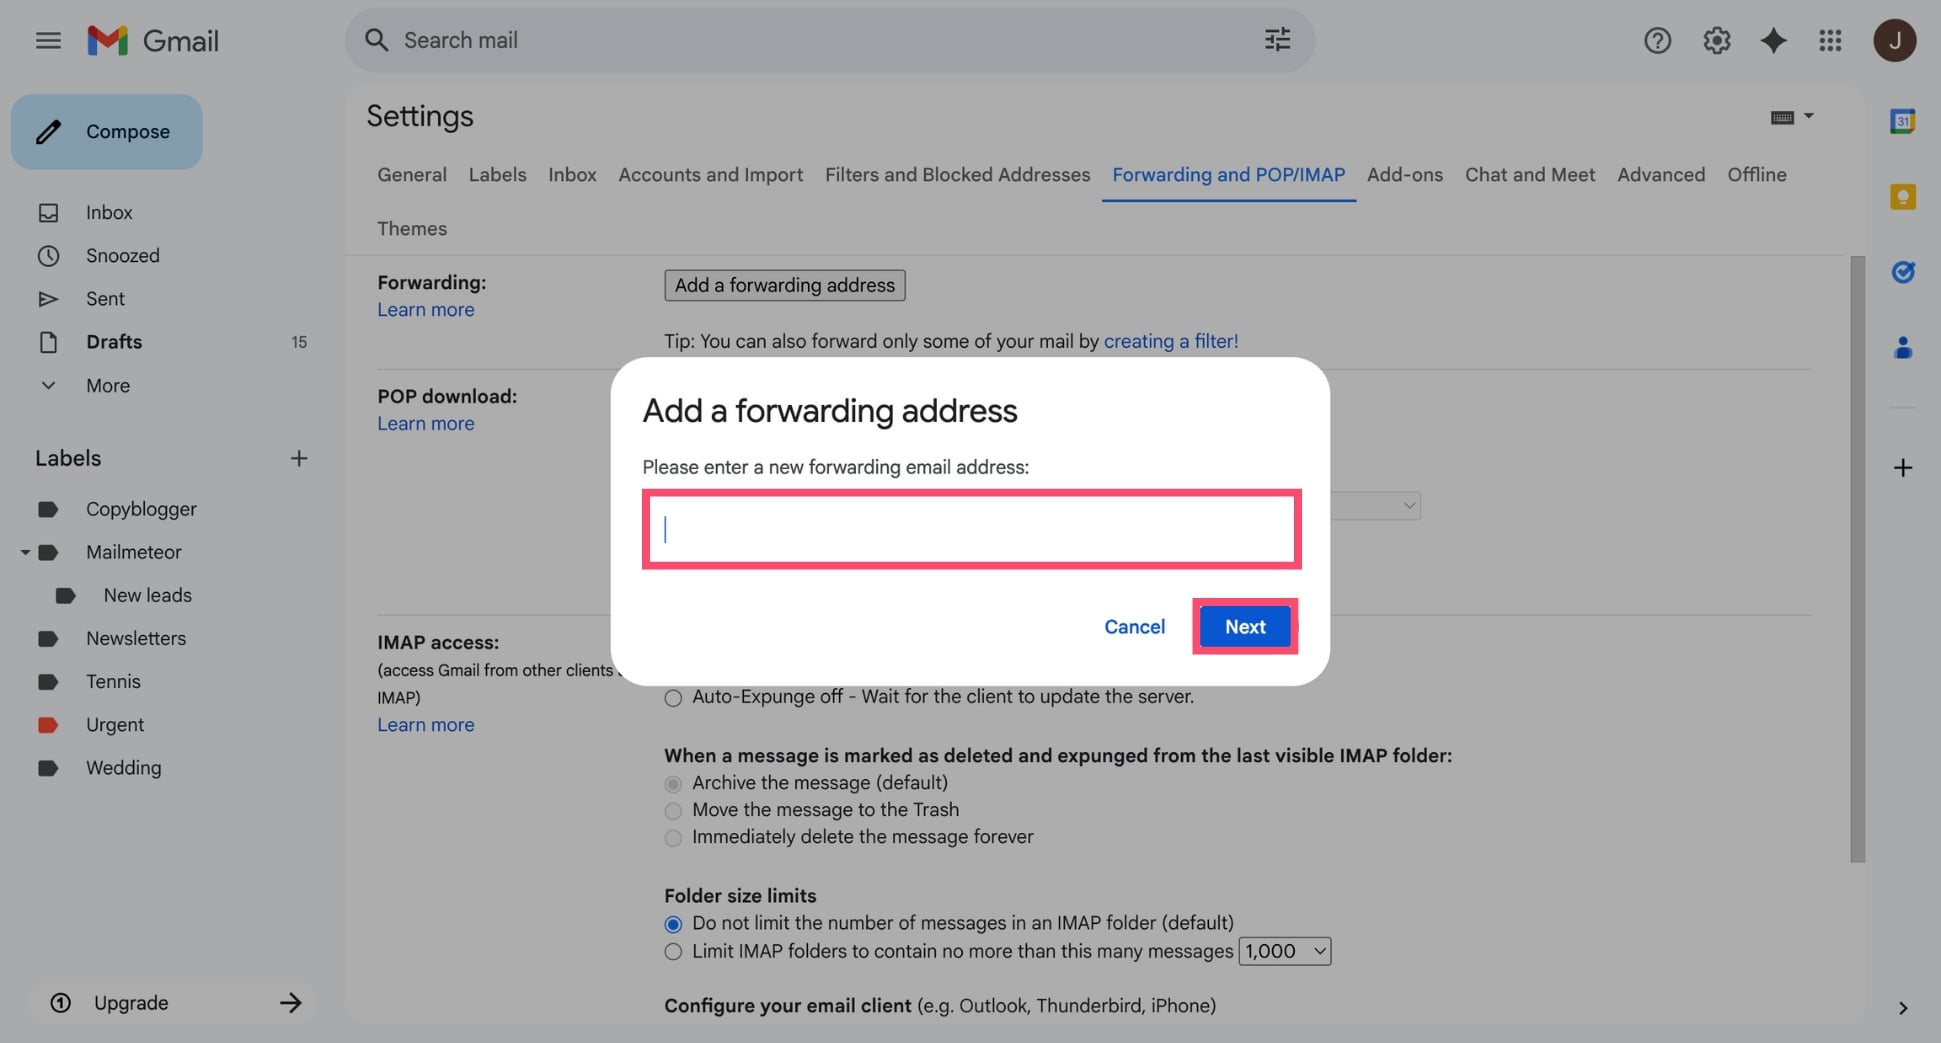Open the creating a filter link
The height and width of the screenshot is (1043, 1941).
[1170, 341]
